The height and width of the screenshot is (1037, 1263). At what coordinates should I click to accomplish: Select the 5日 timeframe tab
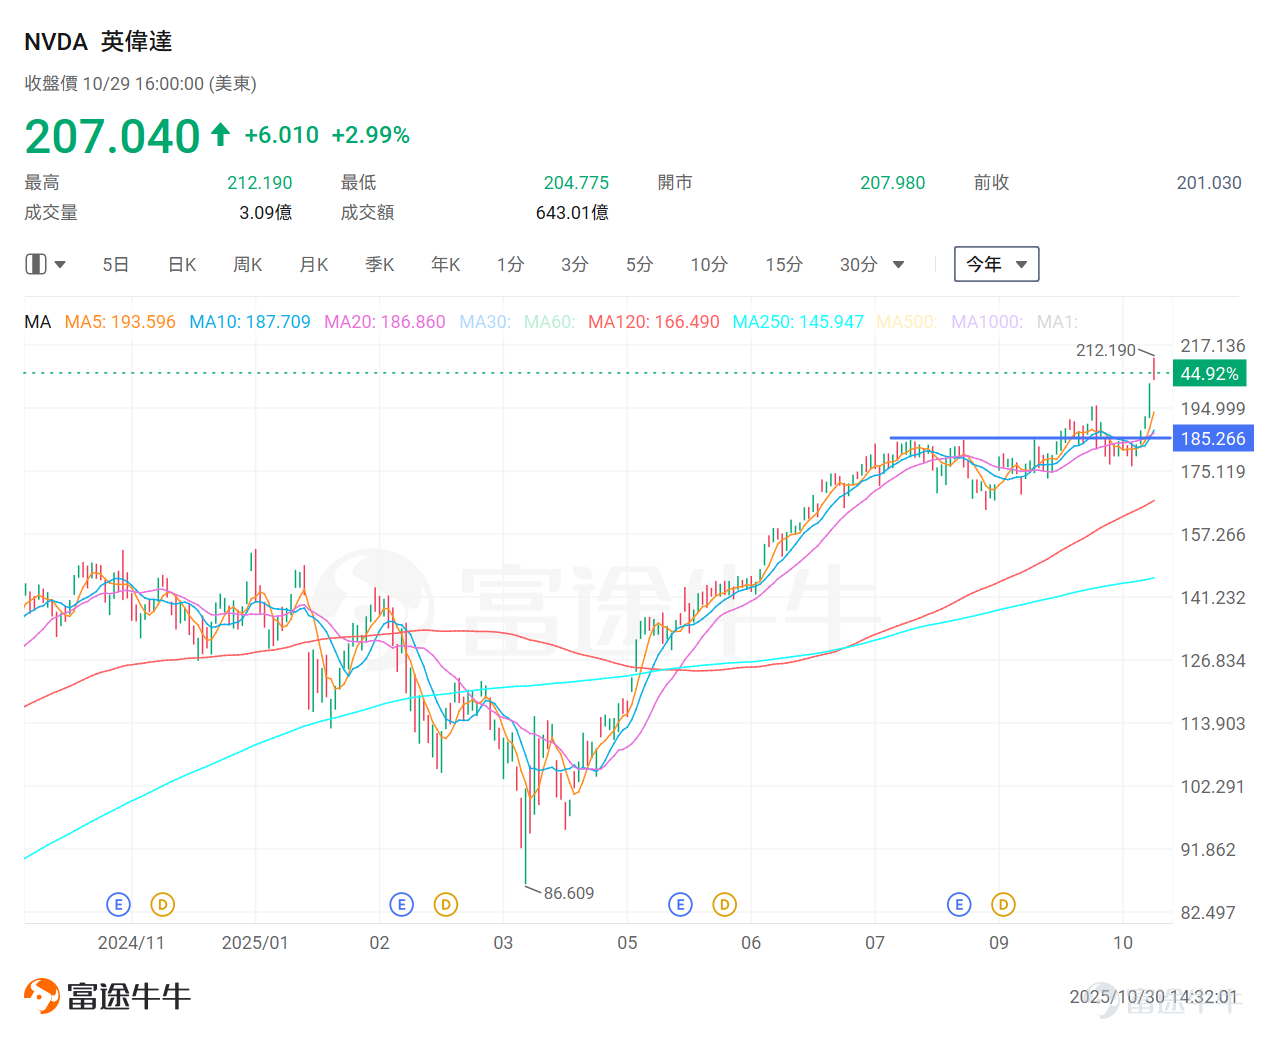tap(116, 265)
